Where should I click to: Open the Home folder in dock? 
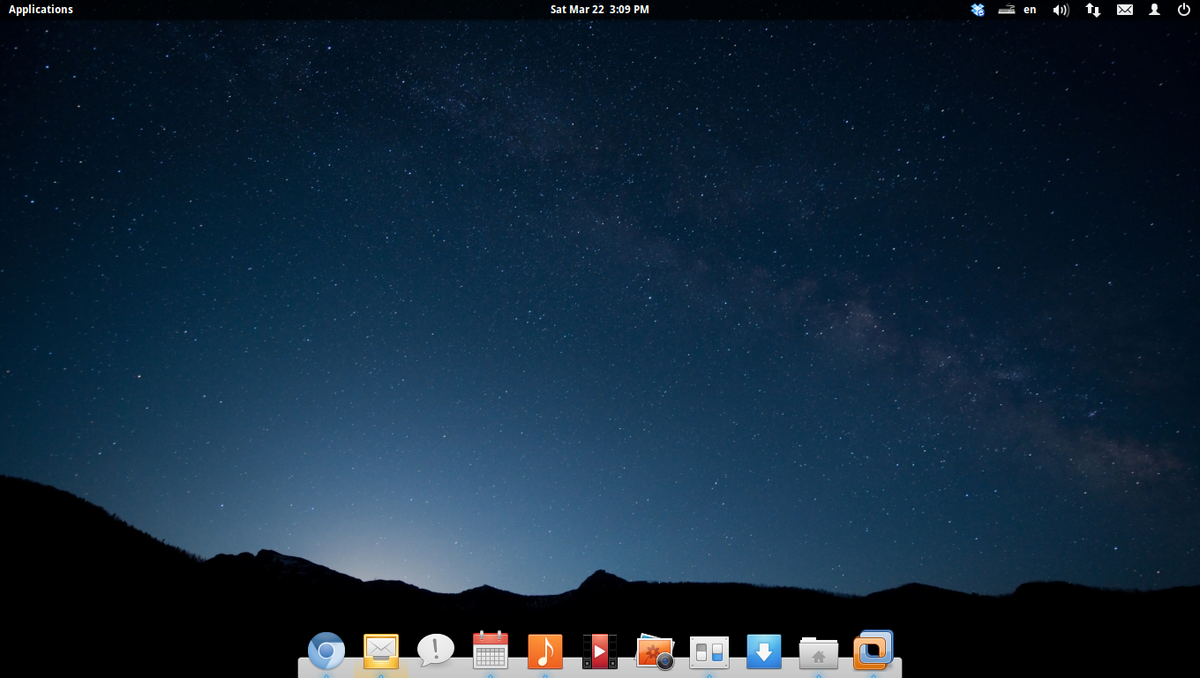pos(818,652)
